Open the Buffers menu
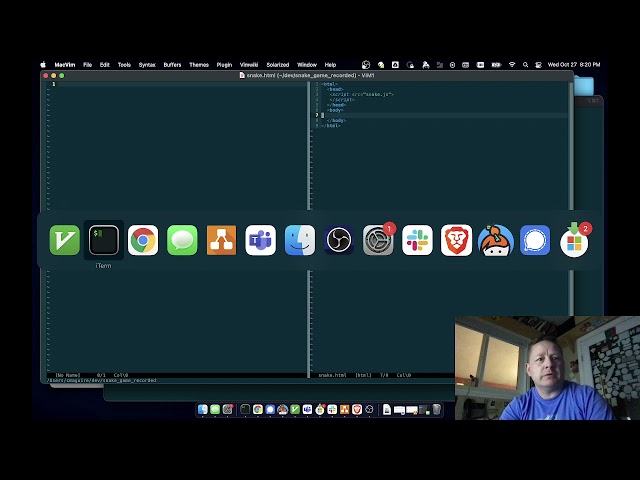 pos(172,64)
